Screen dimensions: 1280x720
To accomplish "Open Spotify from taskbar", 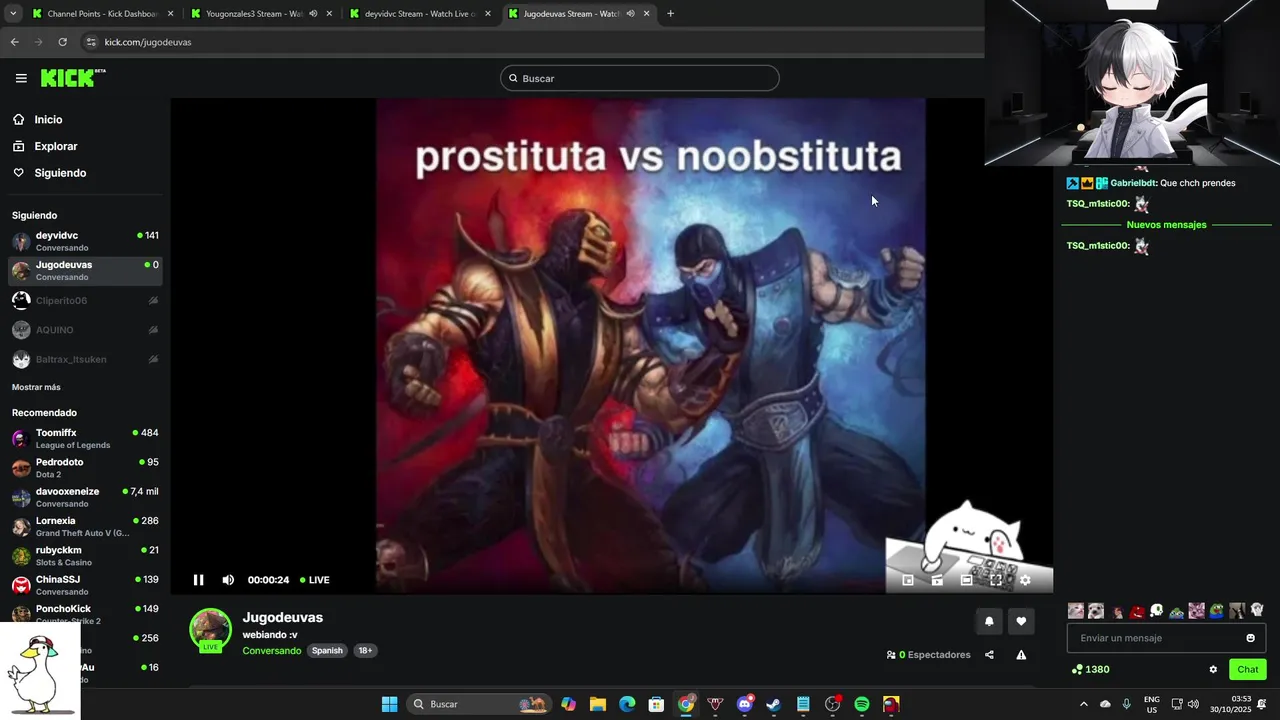I will 862,704.
